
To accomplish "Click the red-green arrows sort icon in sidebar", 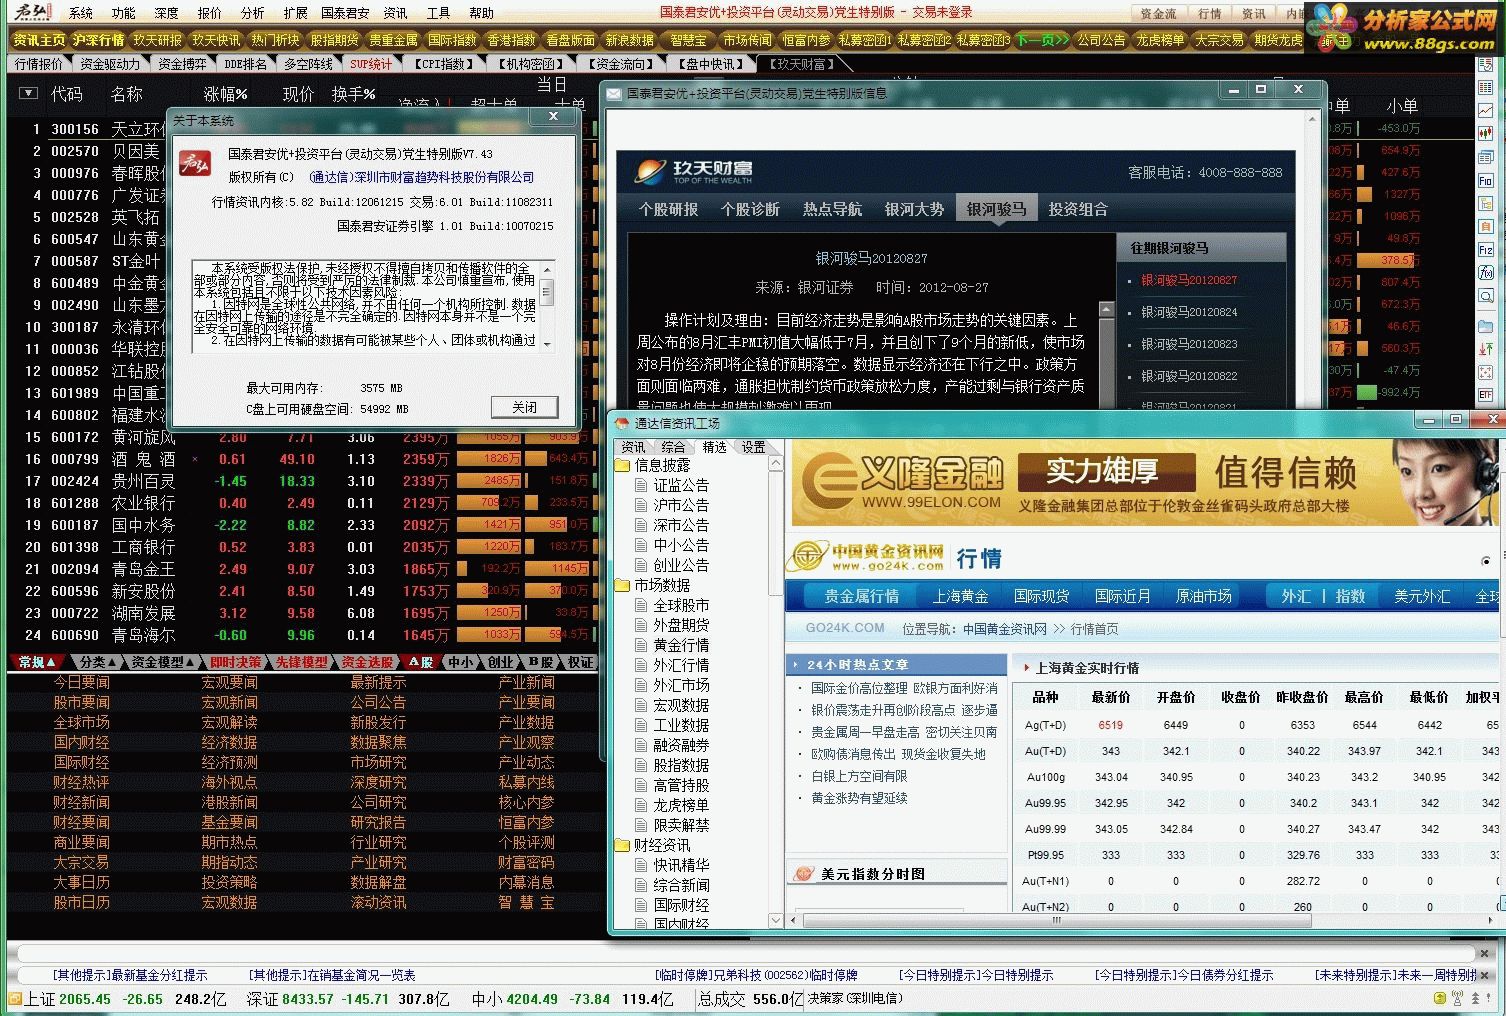I will [1485, 347].
